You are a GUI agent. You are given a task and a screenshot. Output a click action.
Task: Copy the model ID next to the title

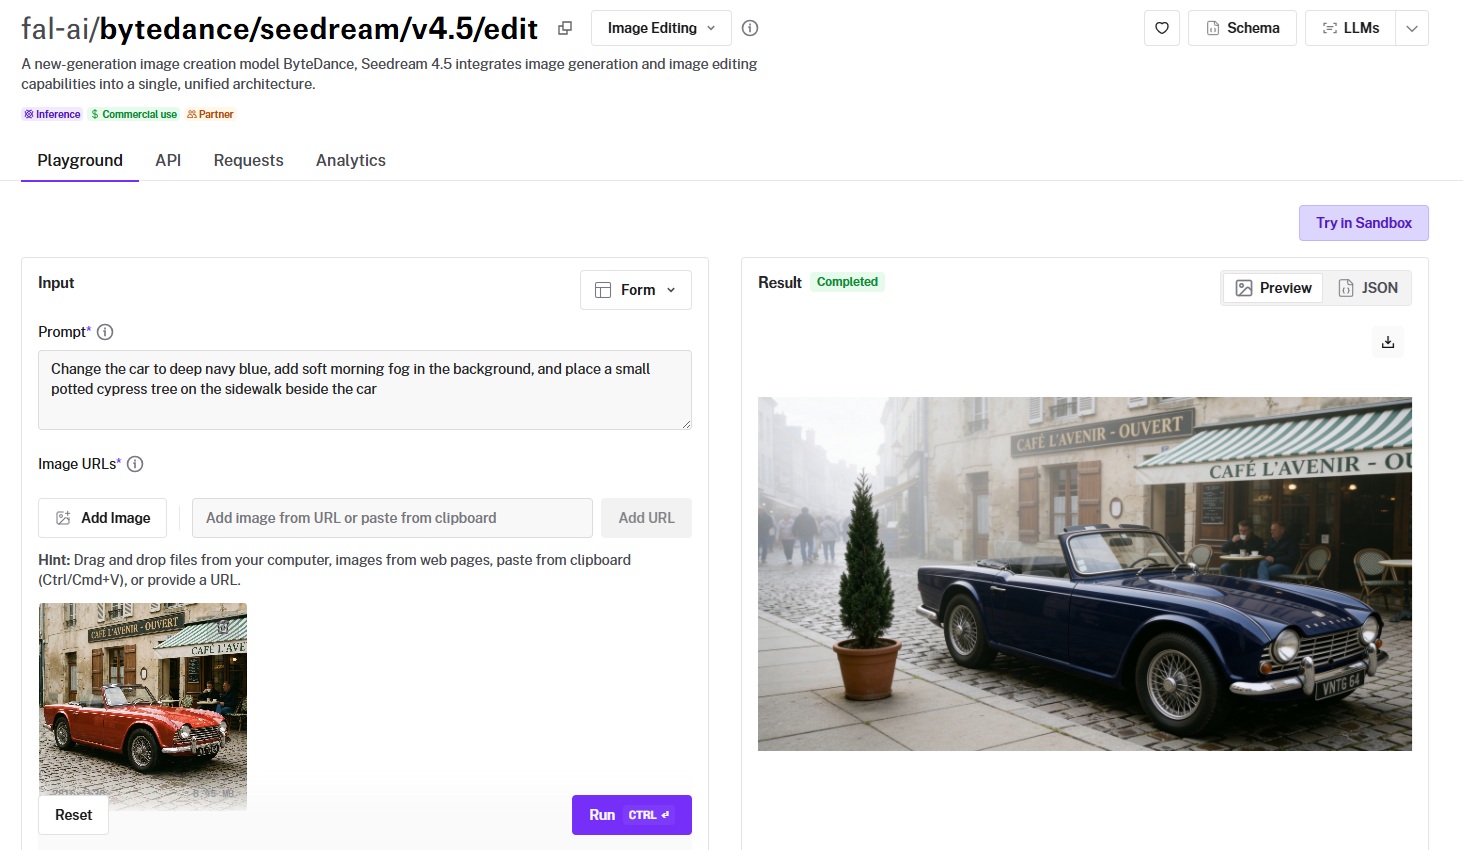(565, 28)
